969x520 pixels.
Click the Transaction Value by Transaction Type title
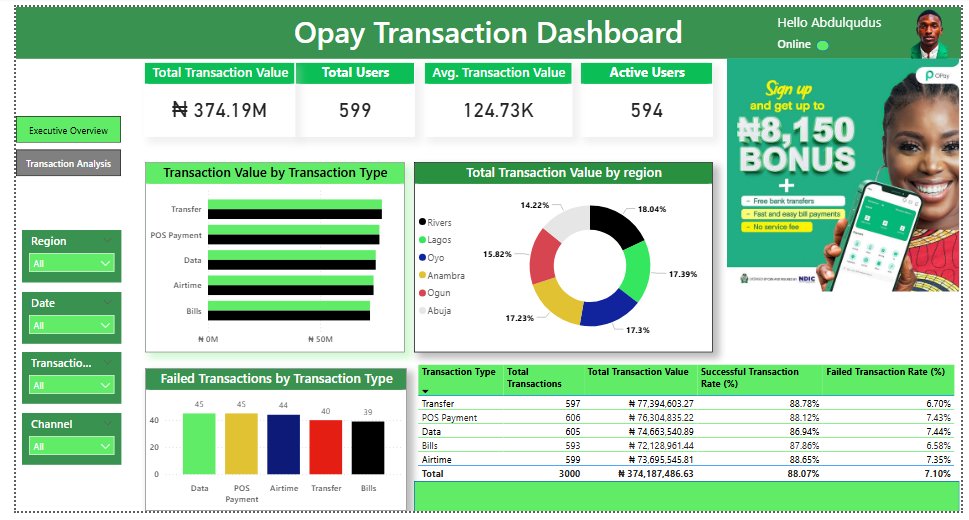pos(275,173)
